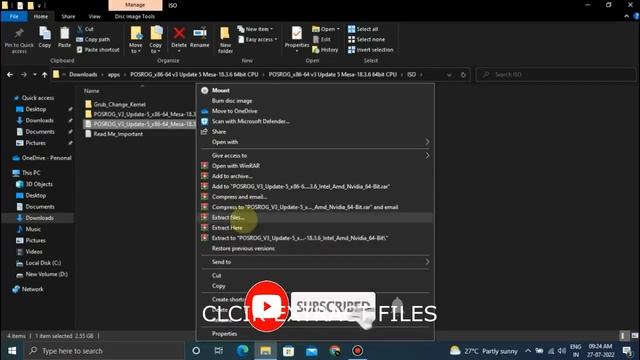
Task: Click Invert selection in the ribbon
Action: [x=370, y=50]
